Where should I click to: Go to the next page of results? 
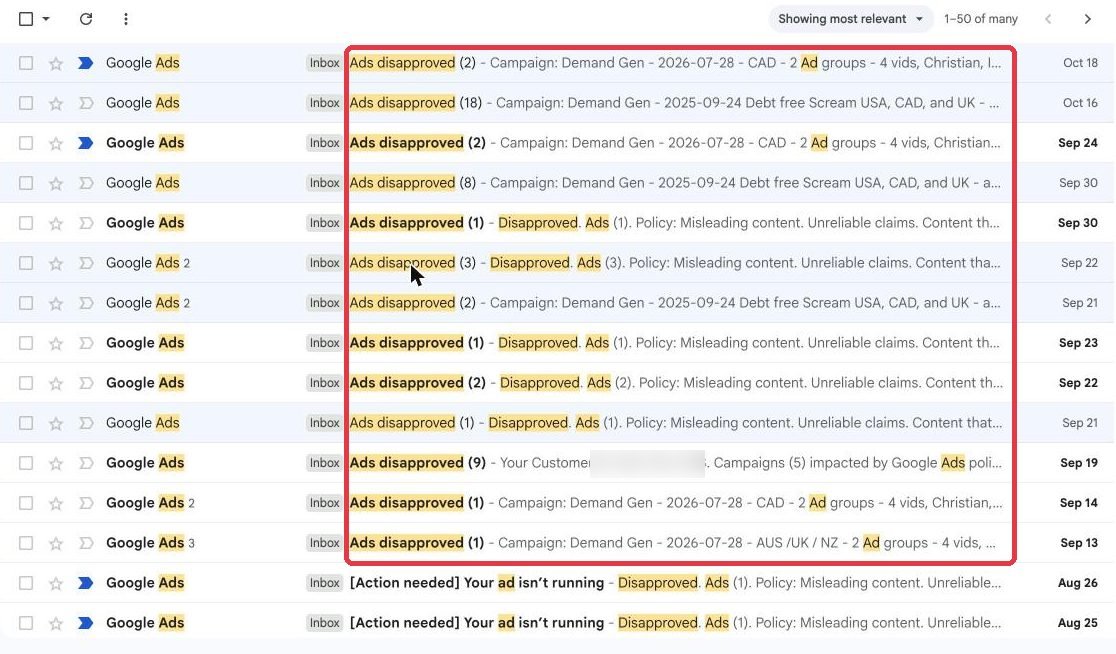coord(1088,19)
